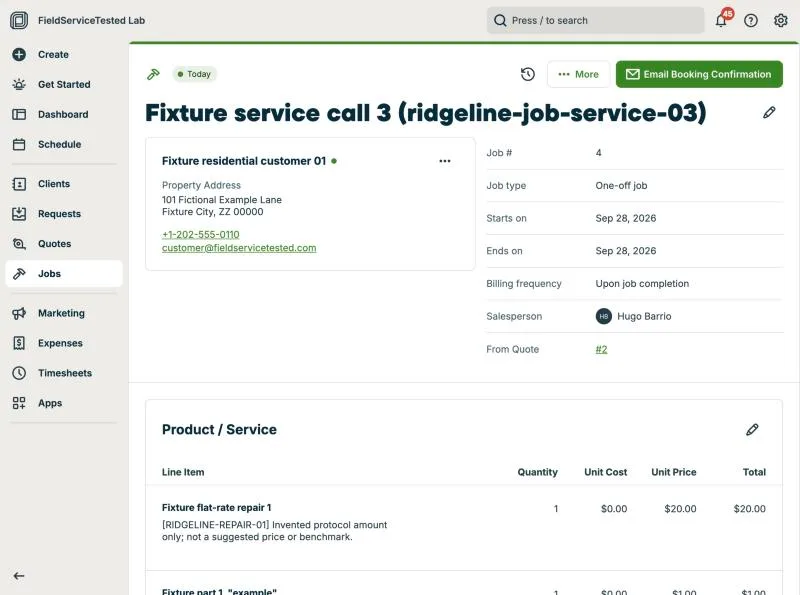The height and width of the screenshot is (595, 800).
Task: Click into the Press / to search field
Action: [x=595, y=20]
